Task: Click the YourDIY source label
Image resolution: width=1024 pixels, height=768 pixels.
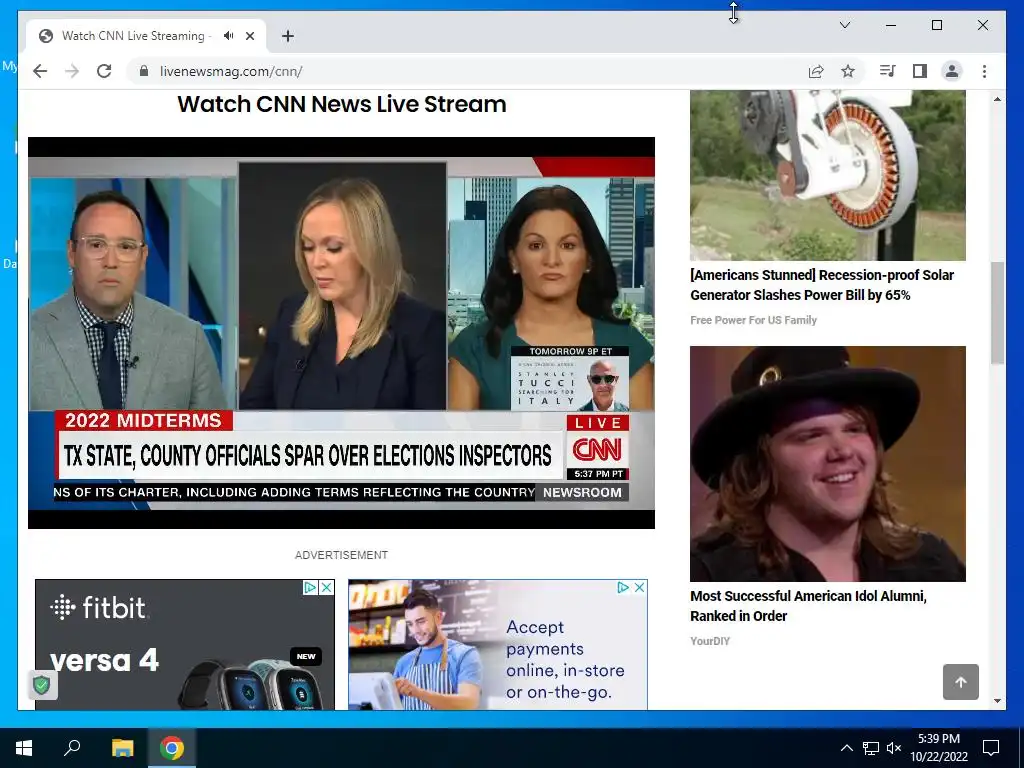Action: point(710,641)
